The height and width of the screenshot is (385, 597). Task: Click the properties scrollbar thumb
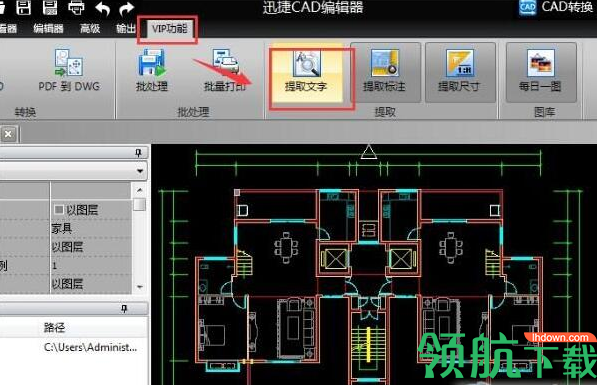tap(140, 204)
